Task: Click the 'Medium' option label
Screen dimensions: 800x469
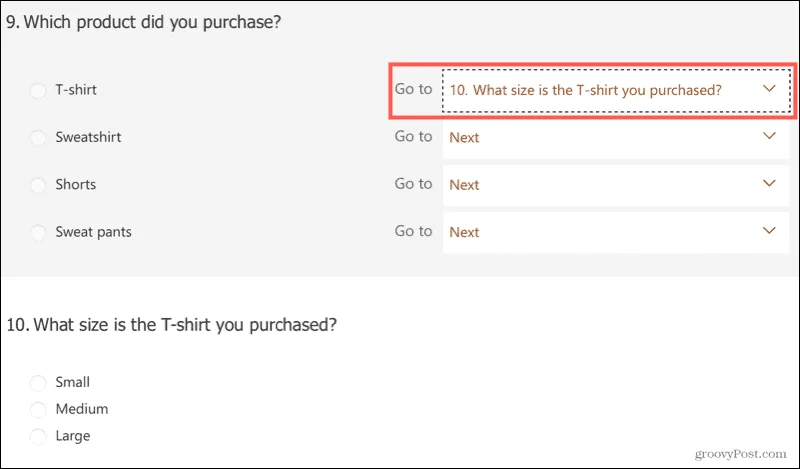Action: (82, 409)
